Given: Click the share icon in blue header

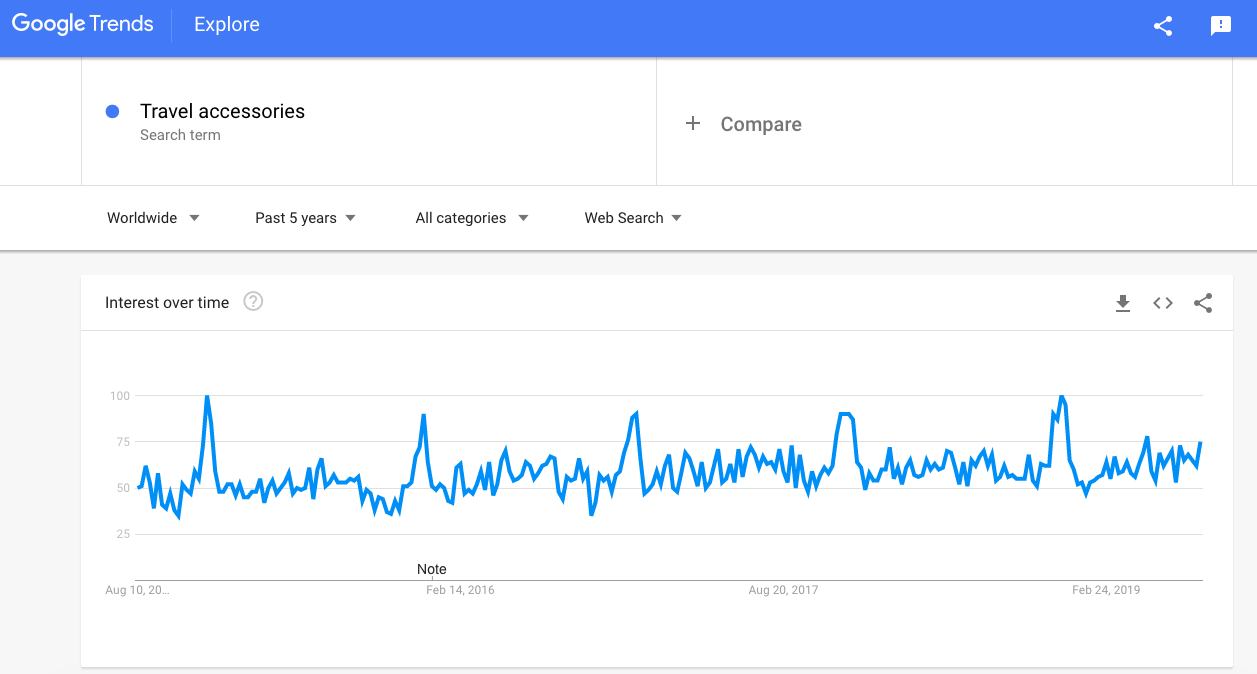Looking at the screenshot, I should coord(1163,26).
